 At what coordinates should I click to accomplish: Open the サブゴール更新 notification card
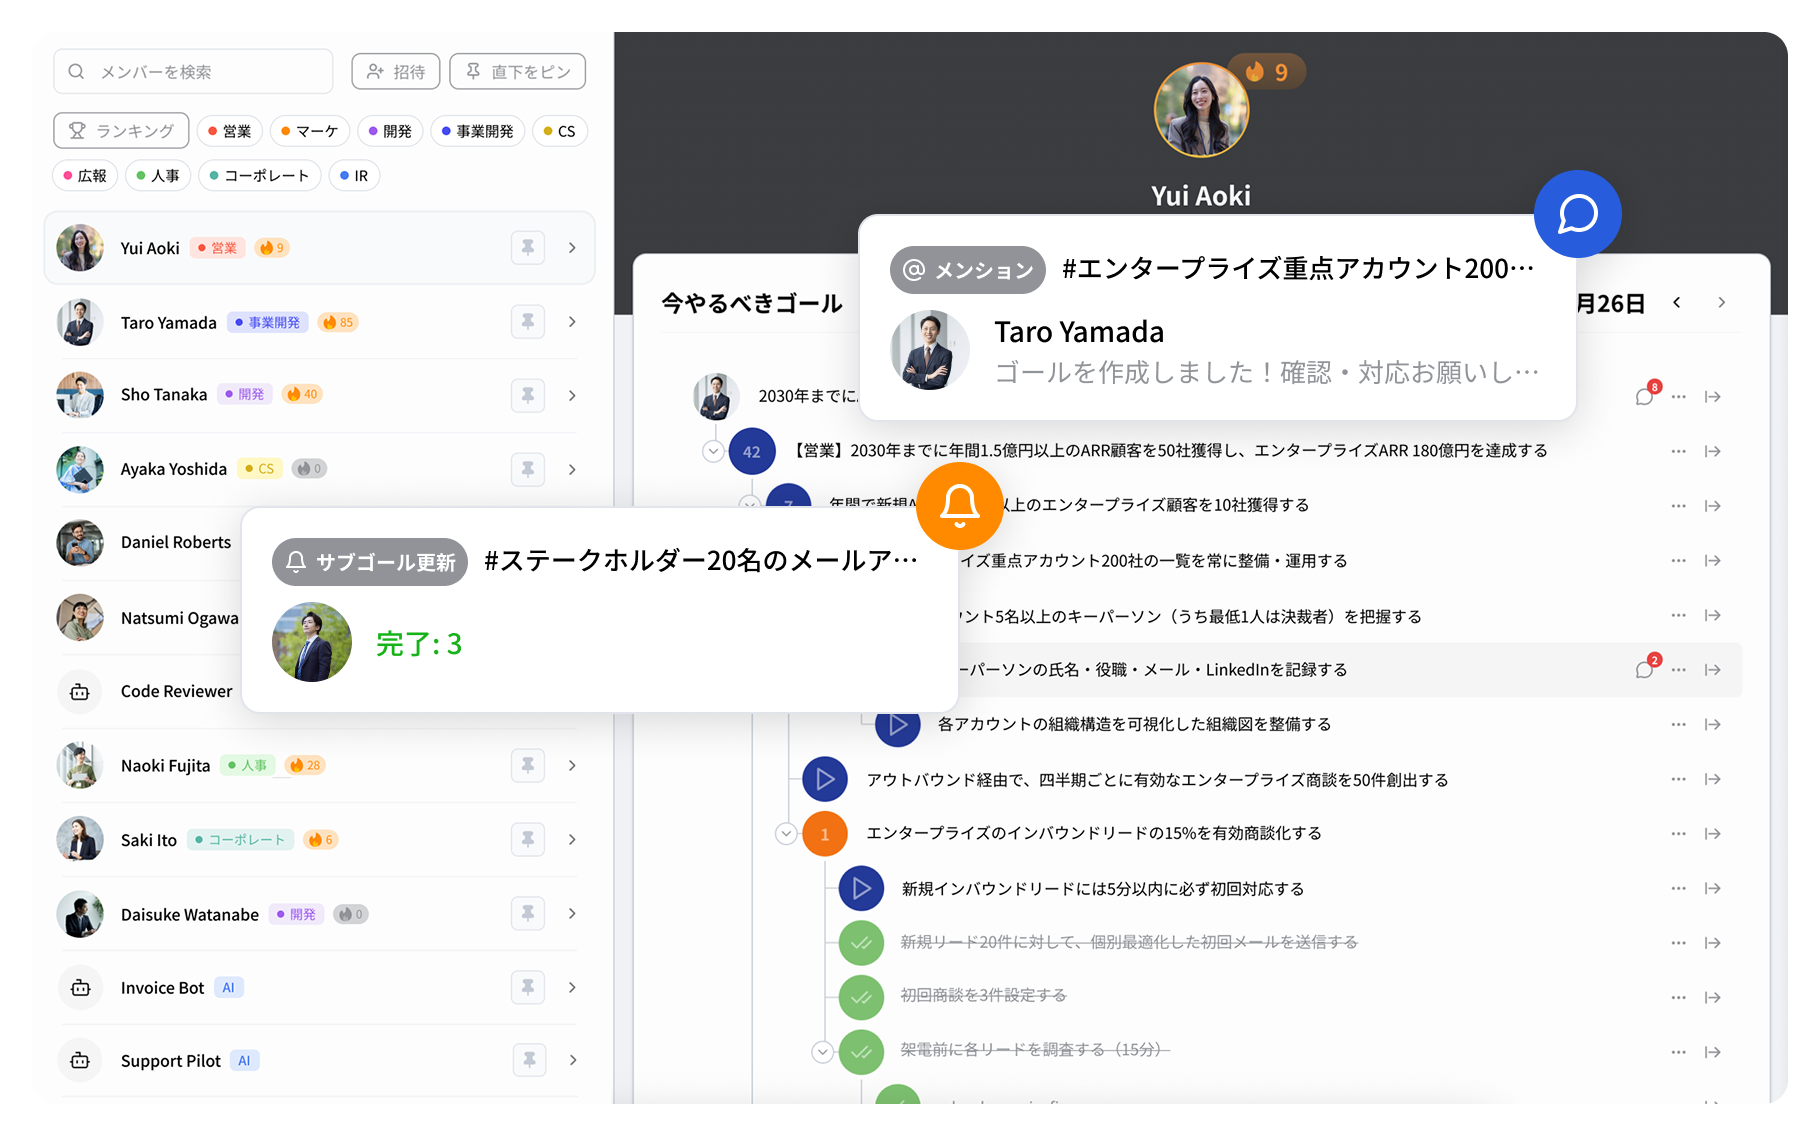[600, 610]
